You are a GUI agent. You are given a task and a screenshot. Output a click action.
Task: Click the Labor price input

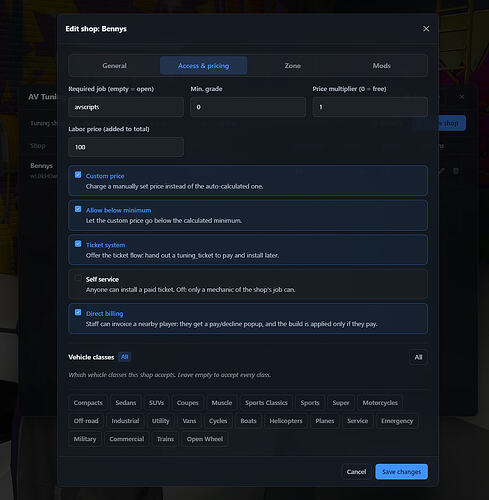coord(126,147)
